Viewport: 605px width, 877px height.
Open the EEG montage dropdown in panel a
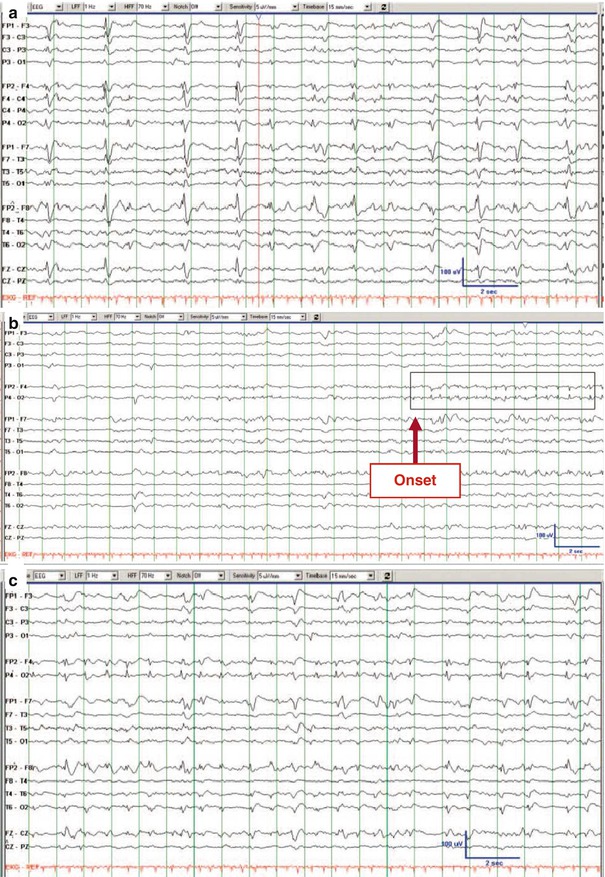(40, 6)
